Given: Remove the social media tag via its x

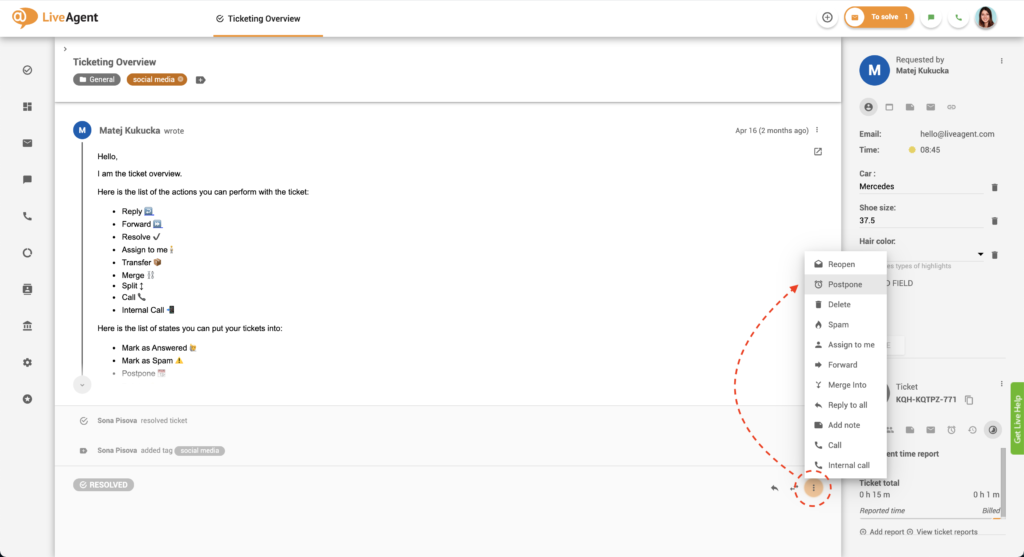Looking at the screenshot, I should click(181, 79).
